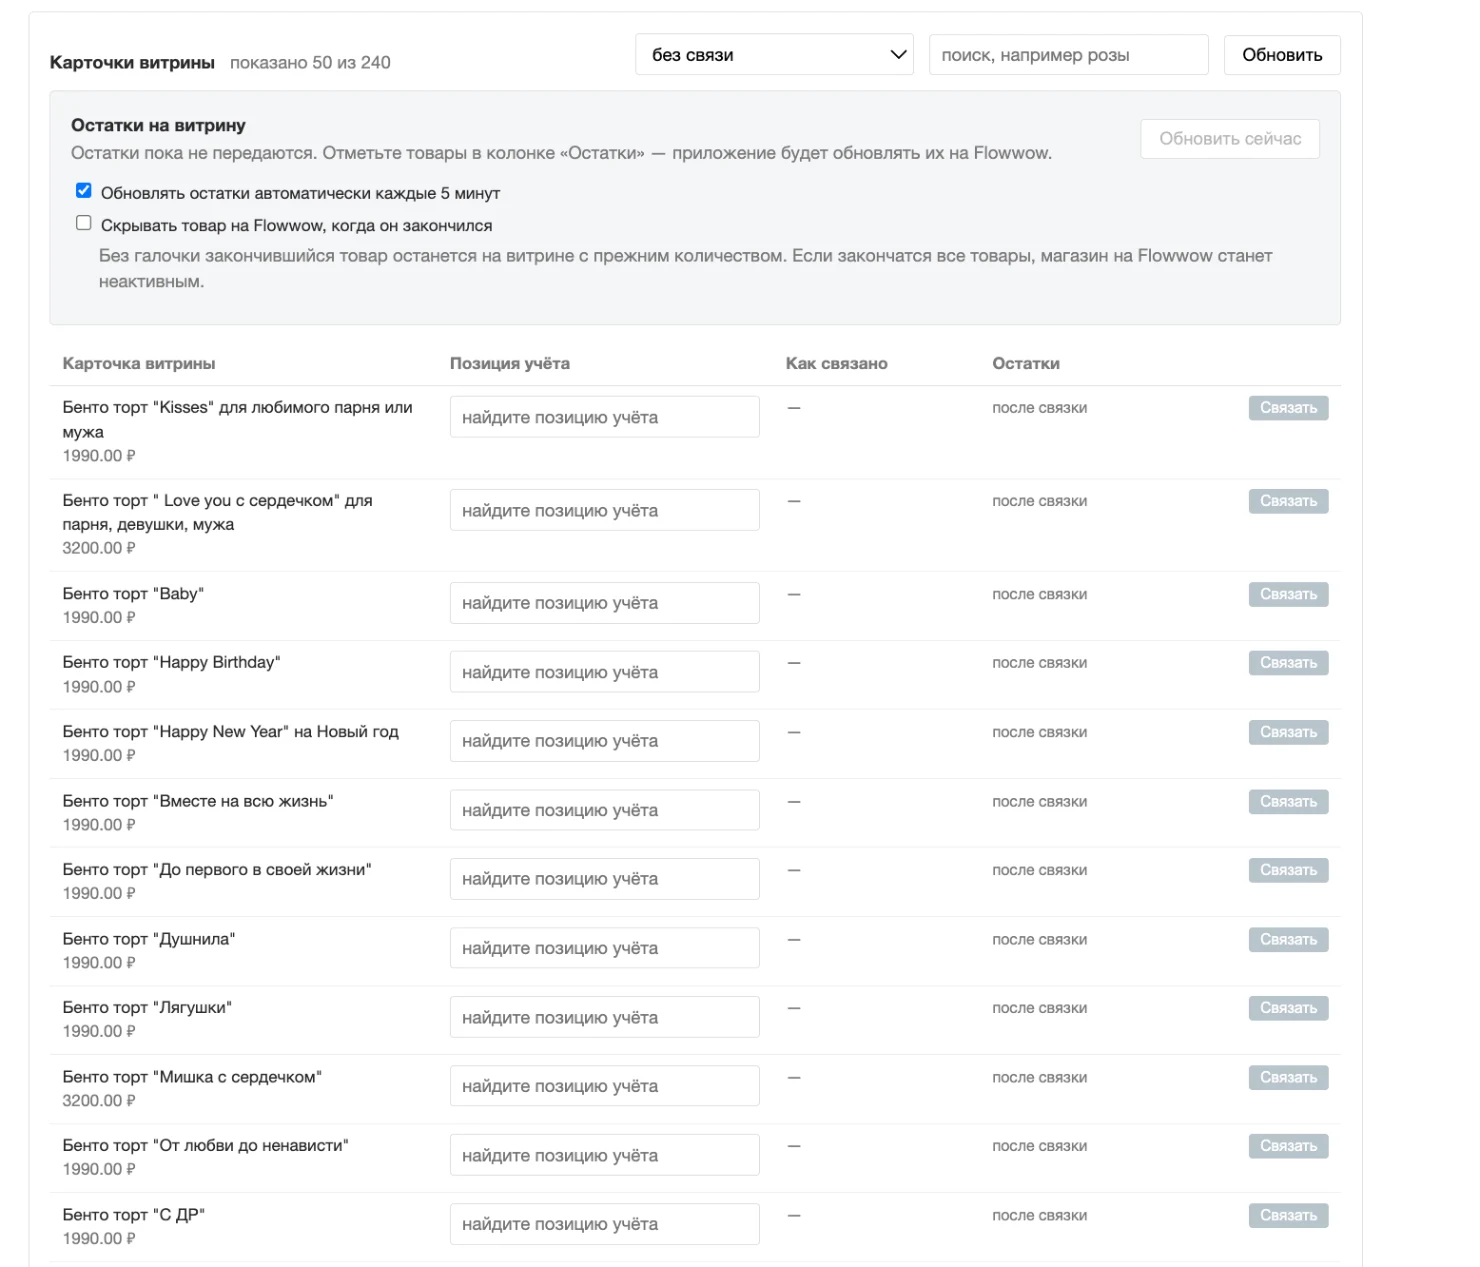The image size is (1480, 1267).
Task: Click position field for "Лягушки" row
Action: point(604,1017)
